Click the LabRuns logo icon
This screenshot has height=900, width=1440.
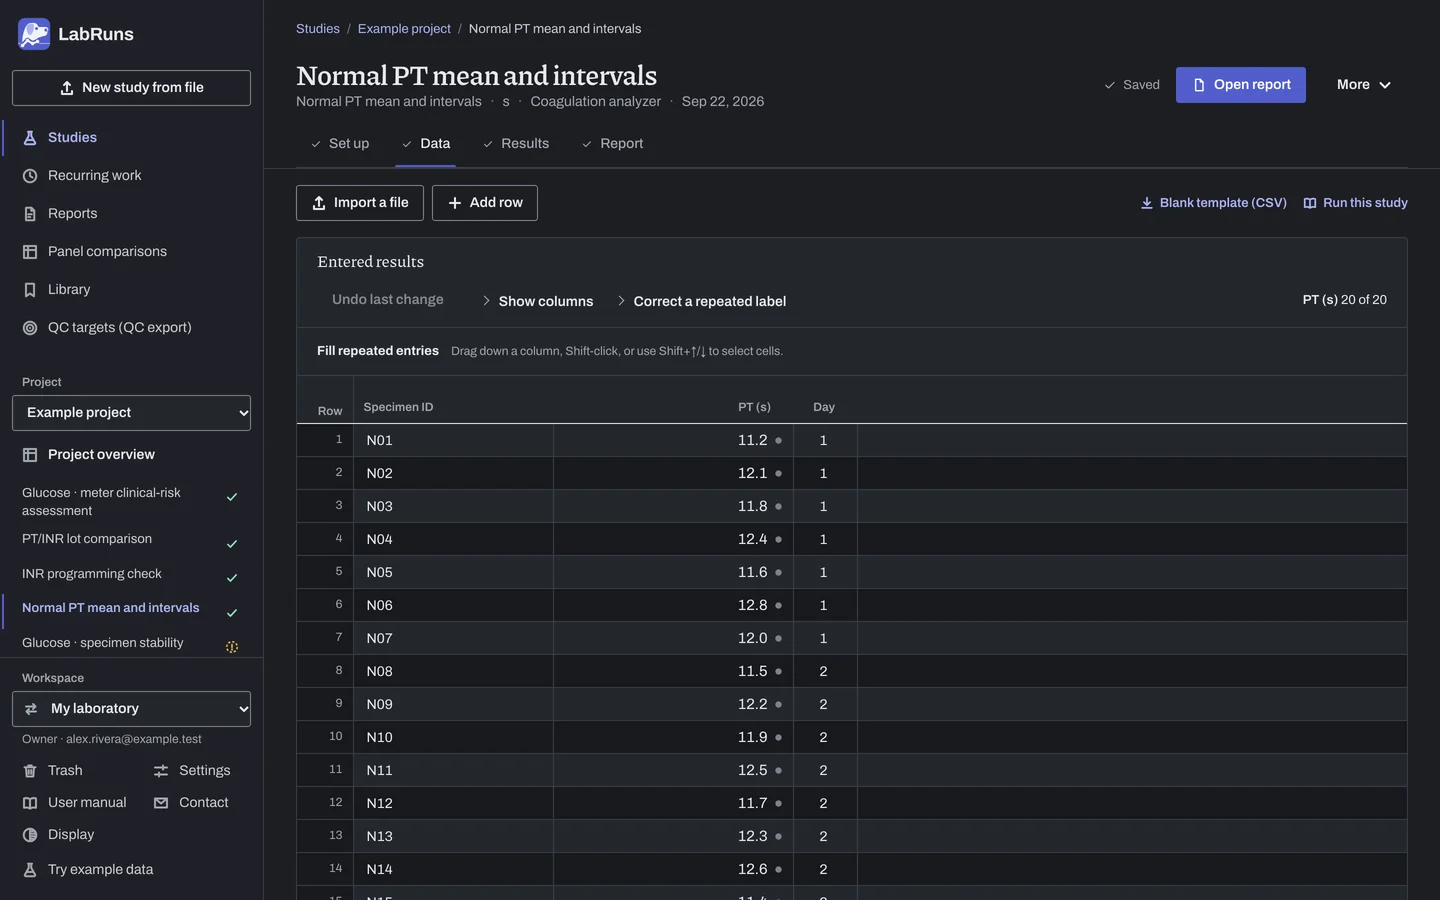tap(34, 34)
